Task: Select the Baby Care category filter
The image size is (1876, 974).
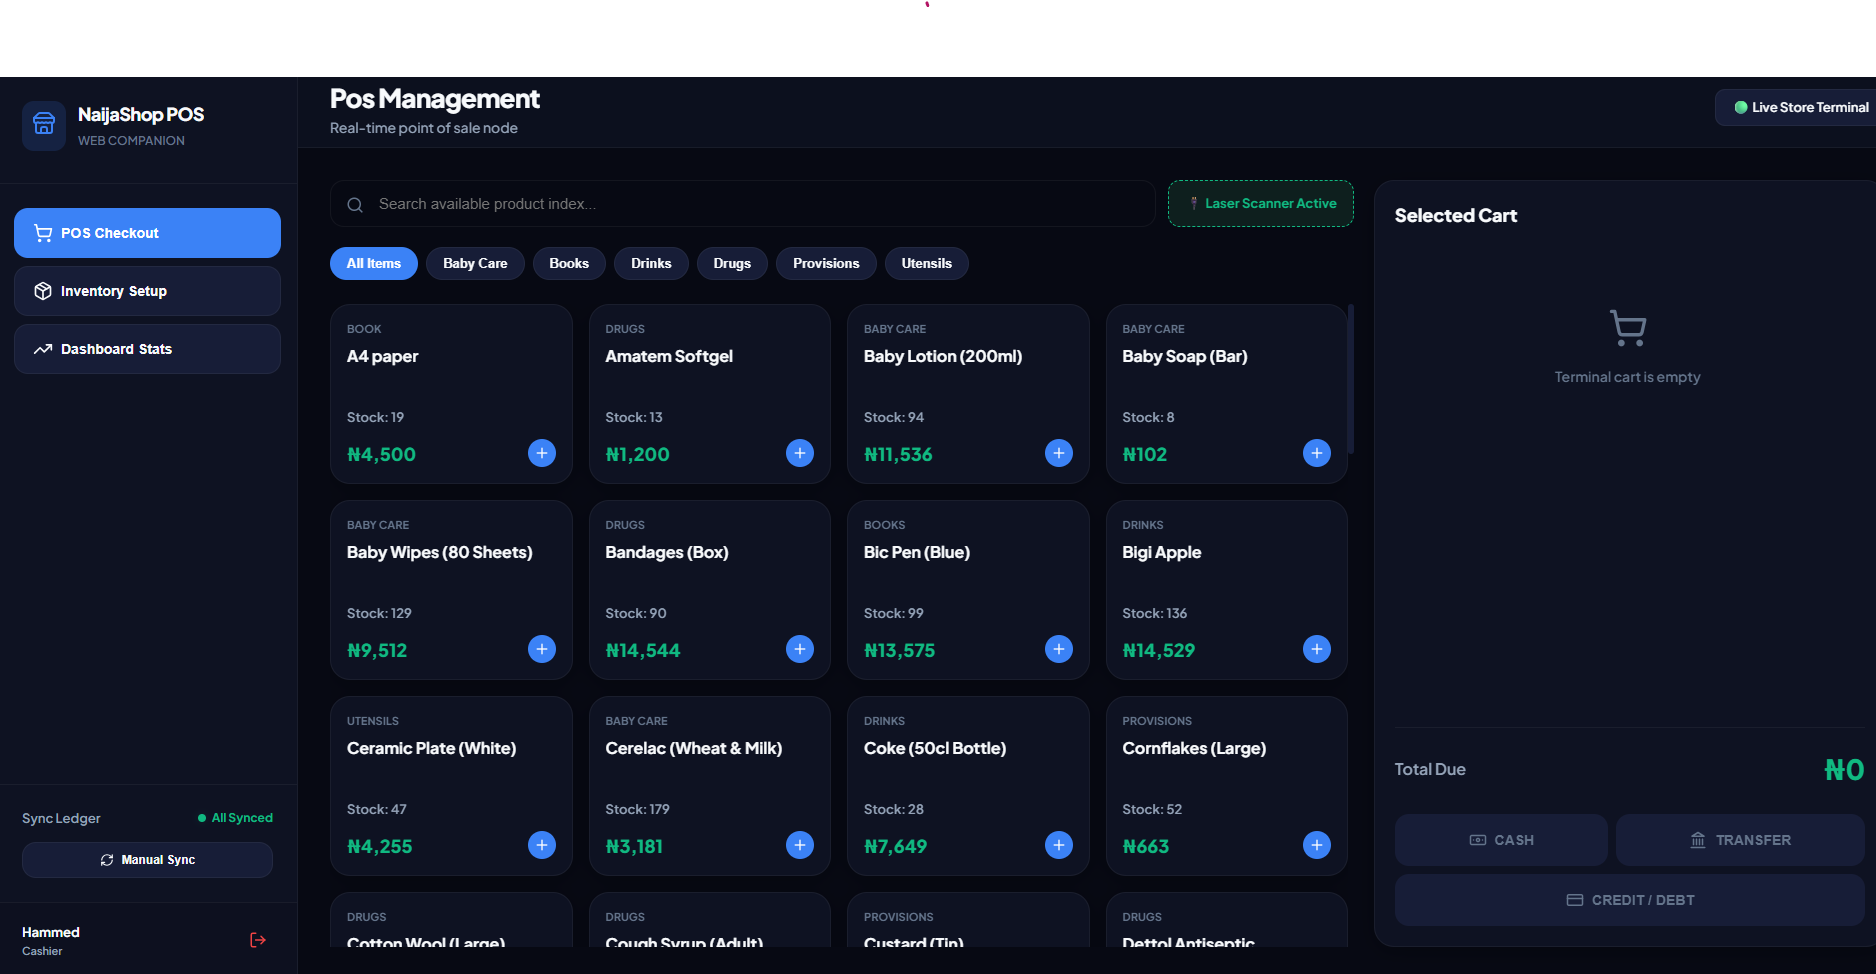Action: [475, 263]
